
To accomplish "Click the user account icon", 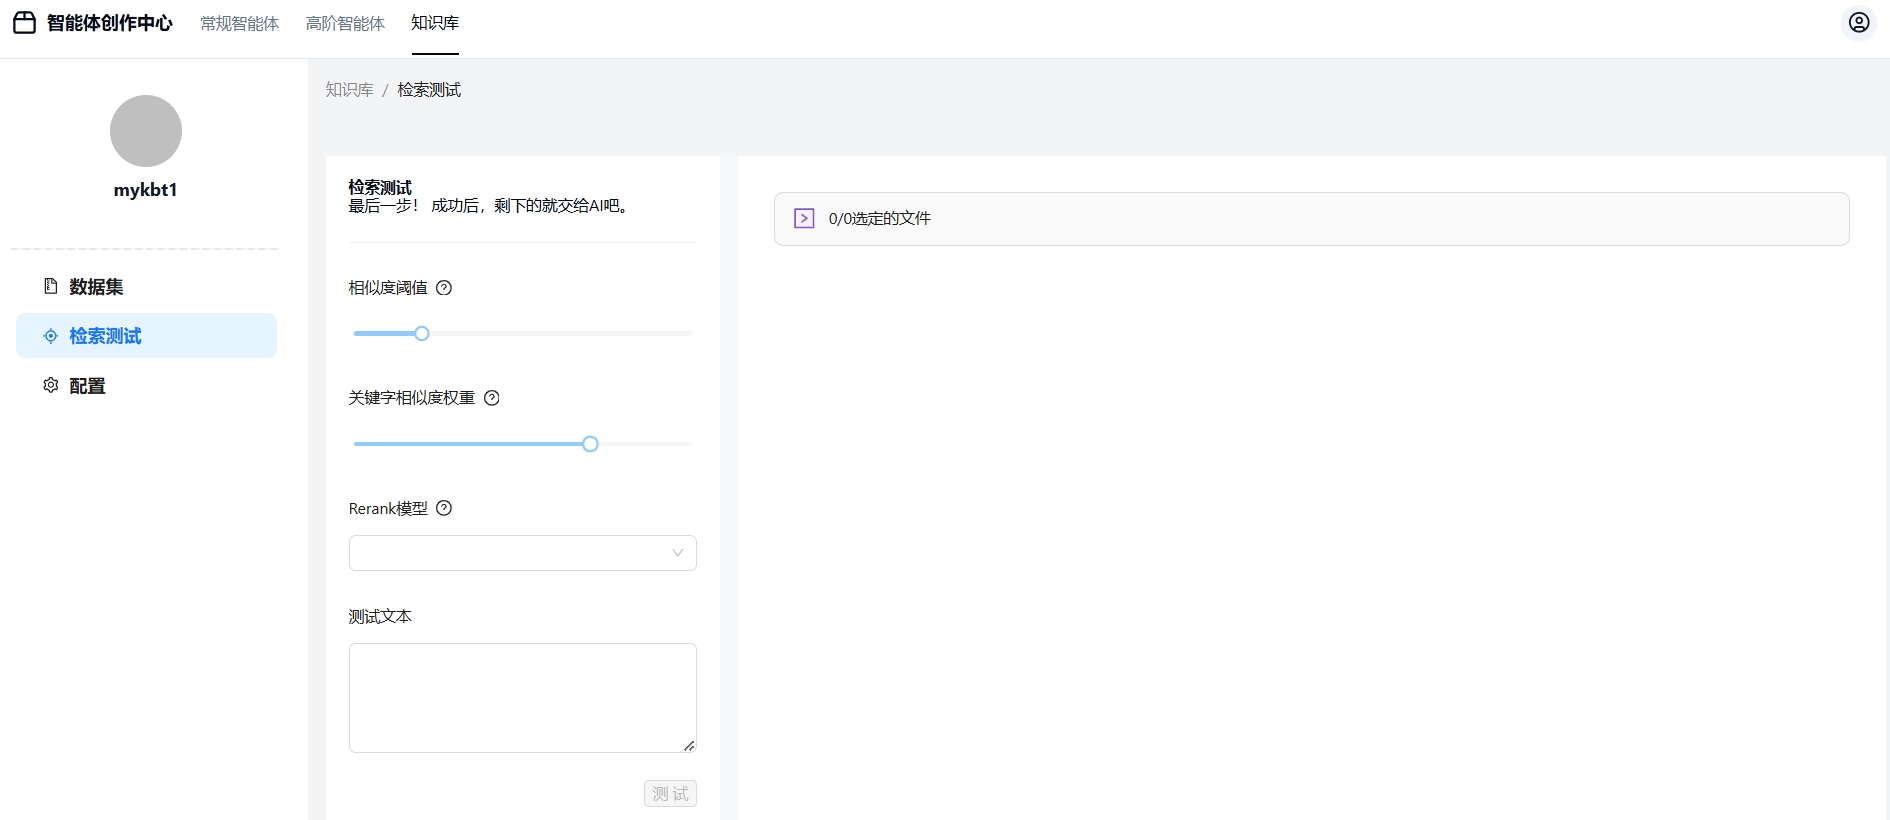I will [1858, 23].
